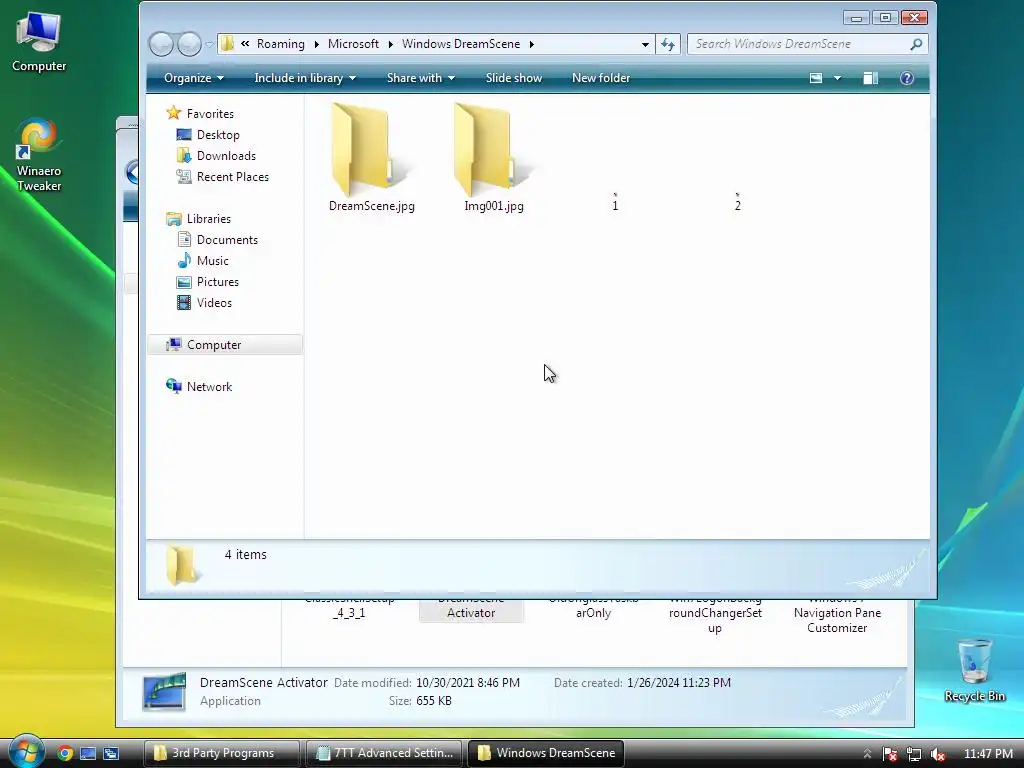Image resolution: width=1024 pixels, height=768 pixels.
Task: Expand arrow after Microsoft breadcrumb
Action: (x=391, y=44)
